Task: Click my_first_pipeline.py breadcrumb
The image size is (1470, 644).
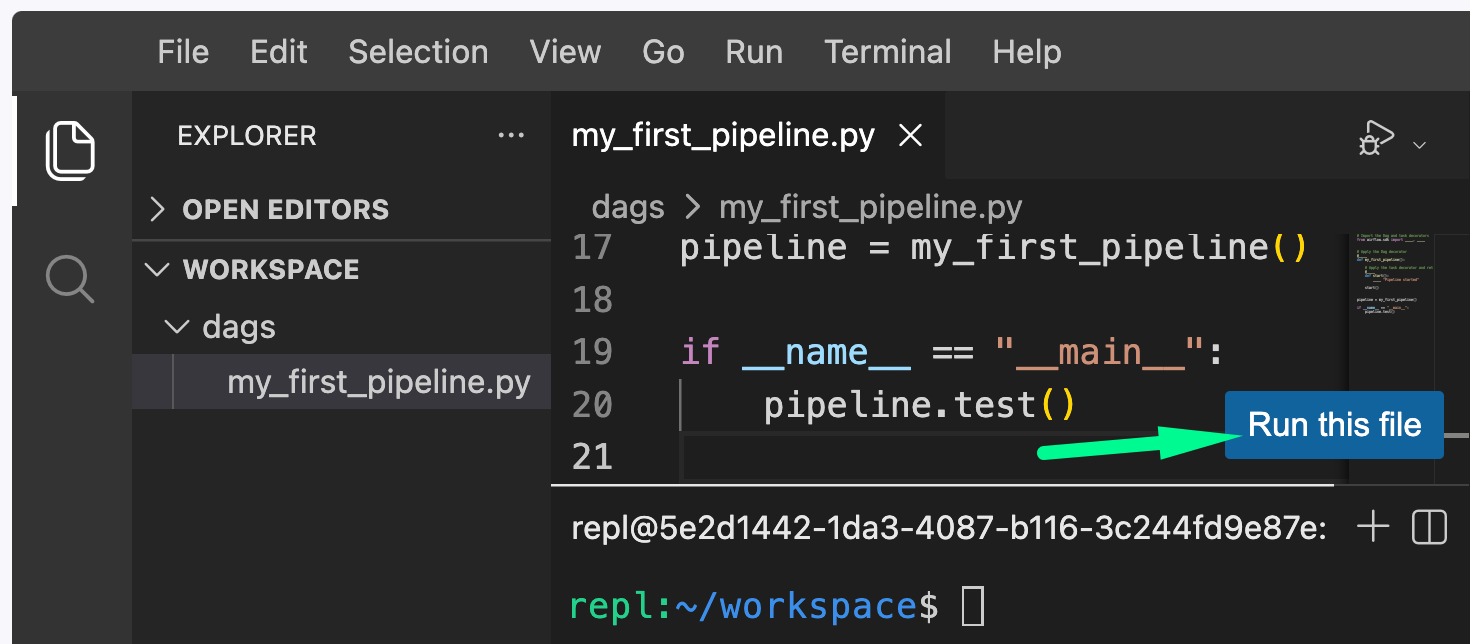Action: [871, 208]
